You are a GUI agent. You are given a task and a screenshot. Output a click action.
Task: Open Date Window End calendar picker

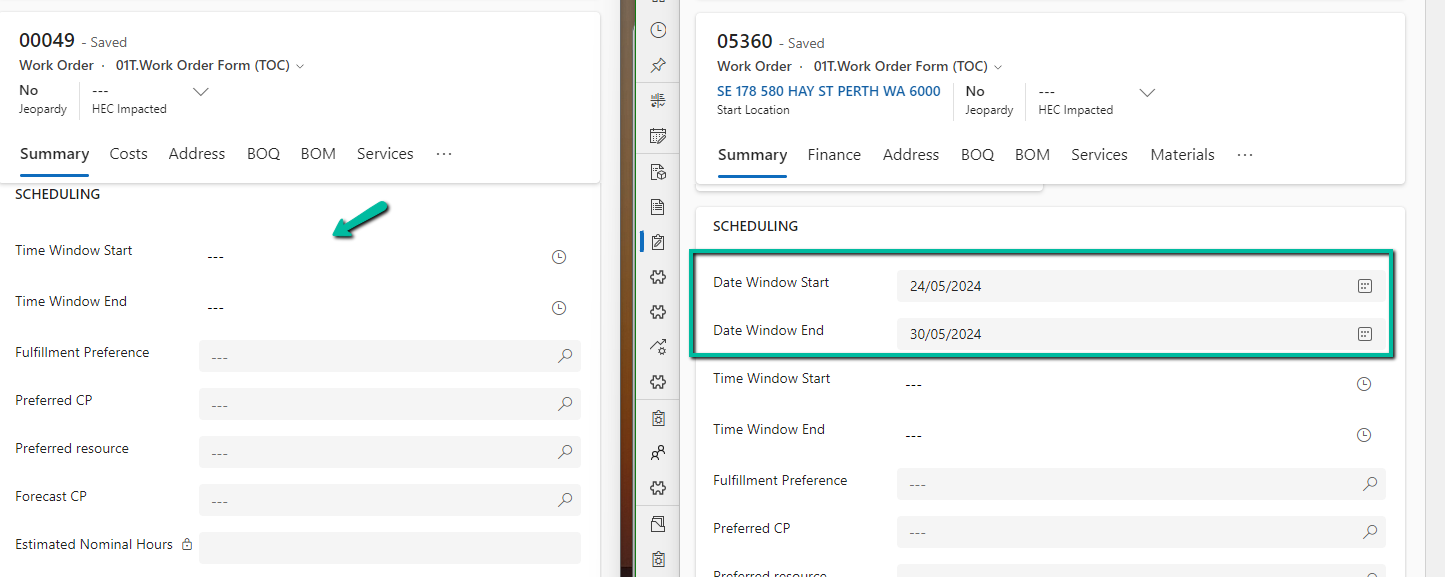click(x=1364, y=334)
